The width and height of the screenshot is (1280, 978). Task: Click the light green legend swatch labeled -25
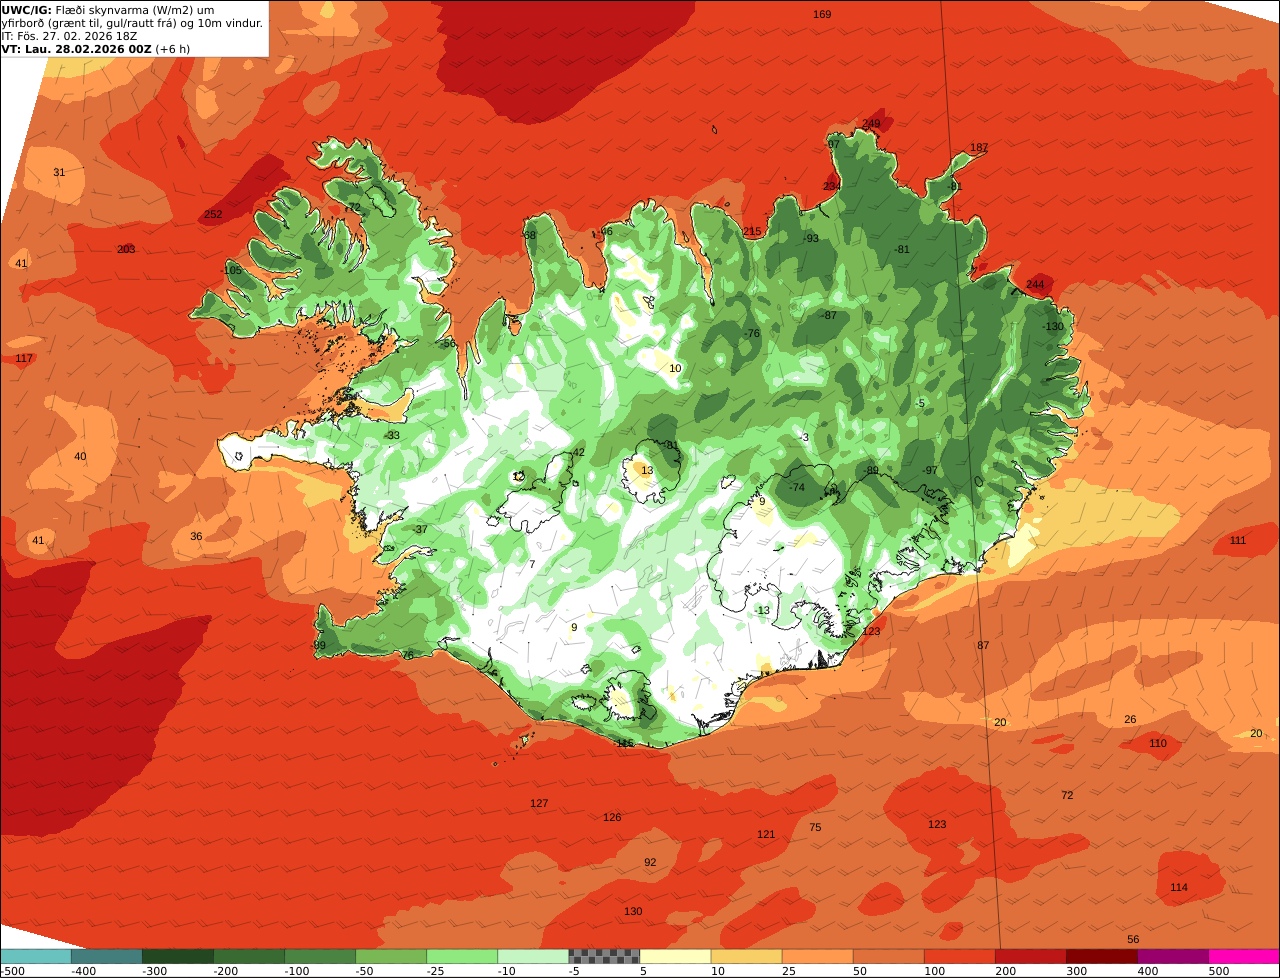[462, 956]
